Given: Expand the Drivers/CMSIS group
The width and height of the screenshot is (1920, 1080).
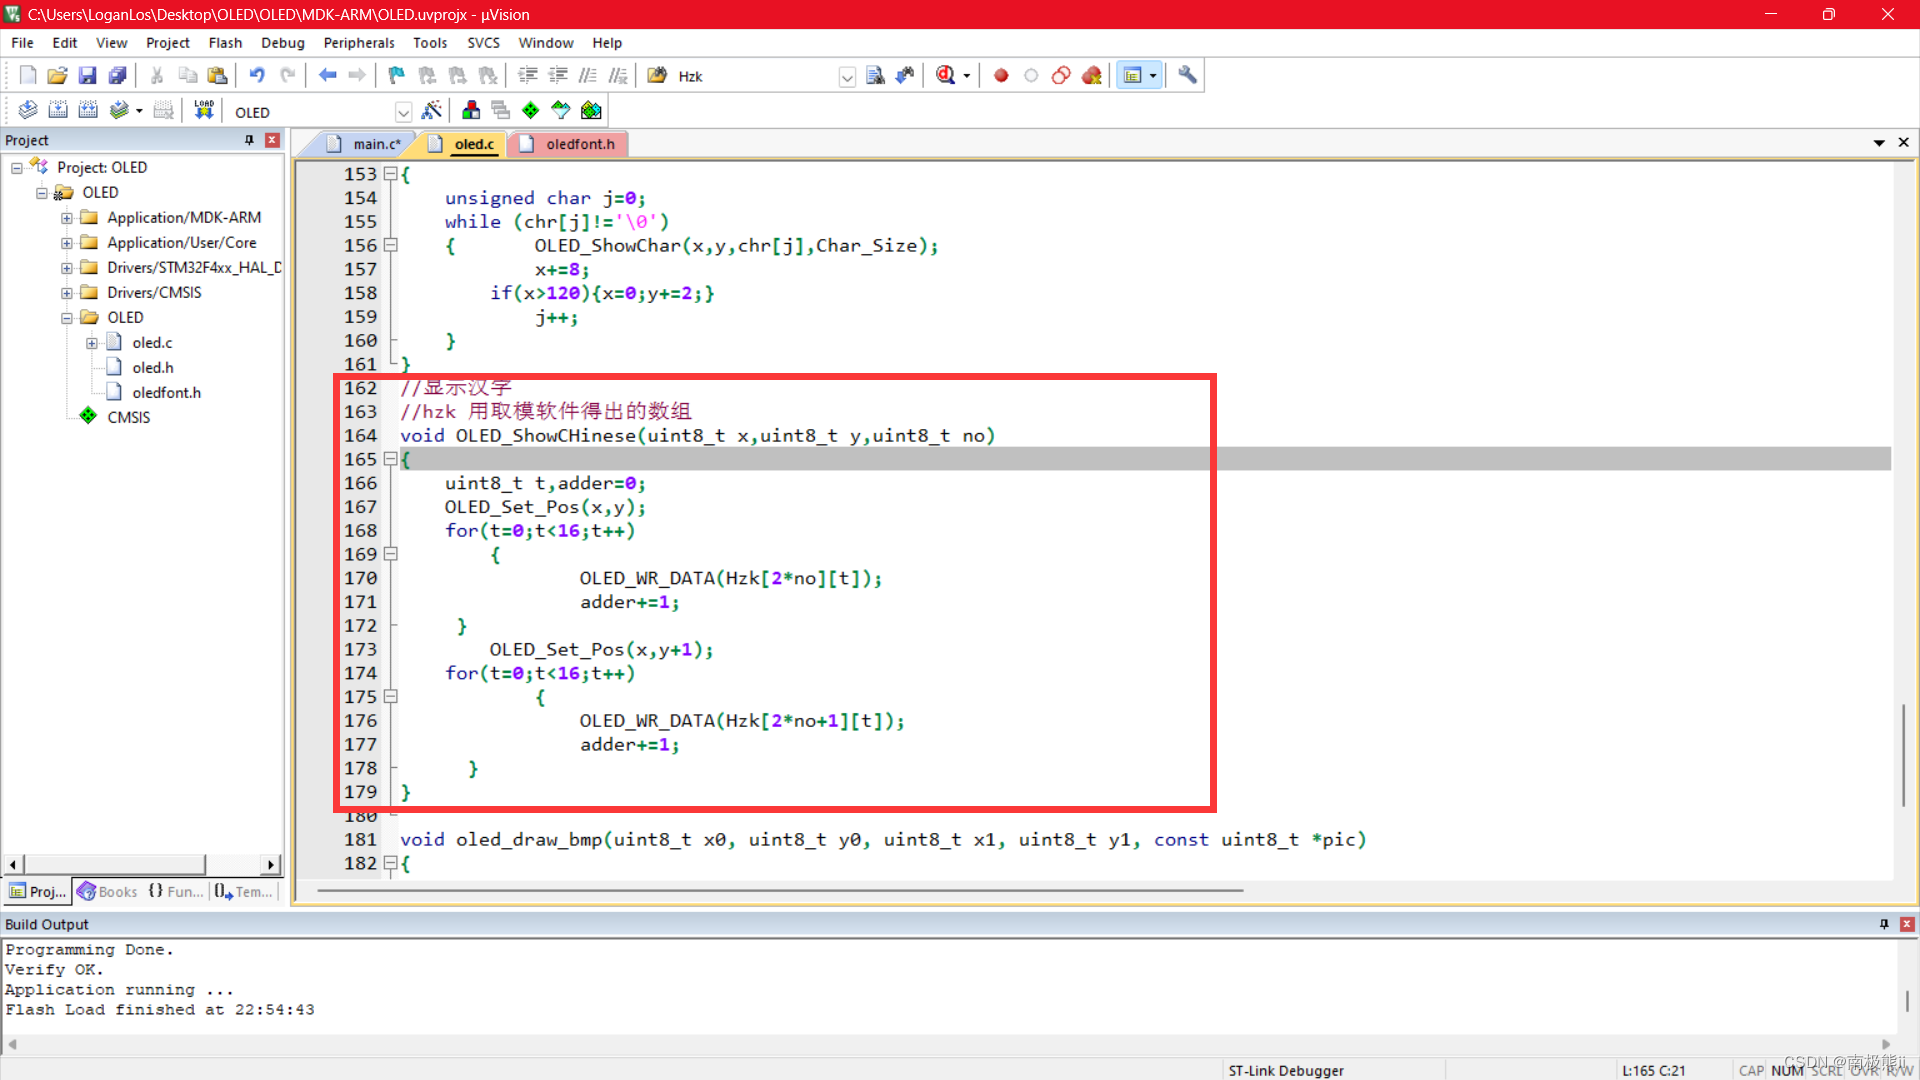Looking at the screenshot, I should point(66,292).
